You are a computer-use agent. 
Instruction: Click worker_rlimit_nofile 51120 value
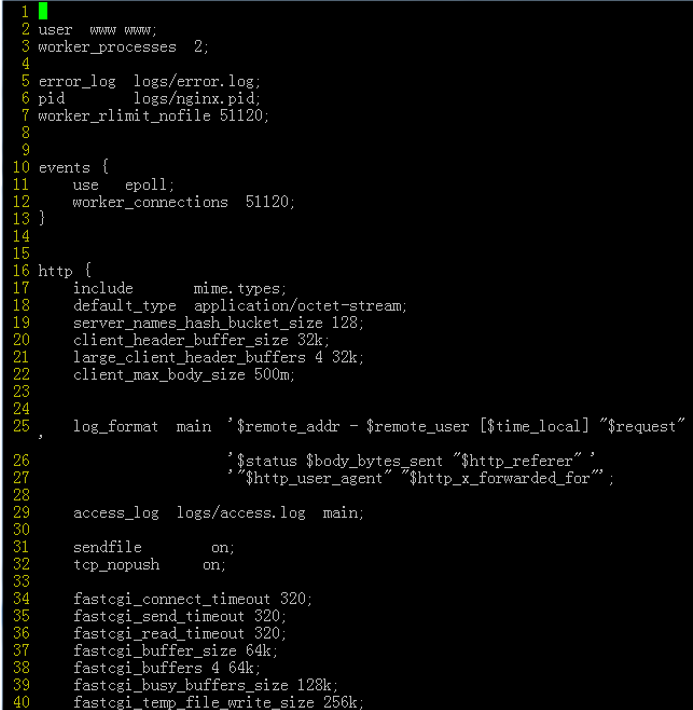tap(241, 115)
